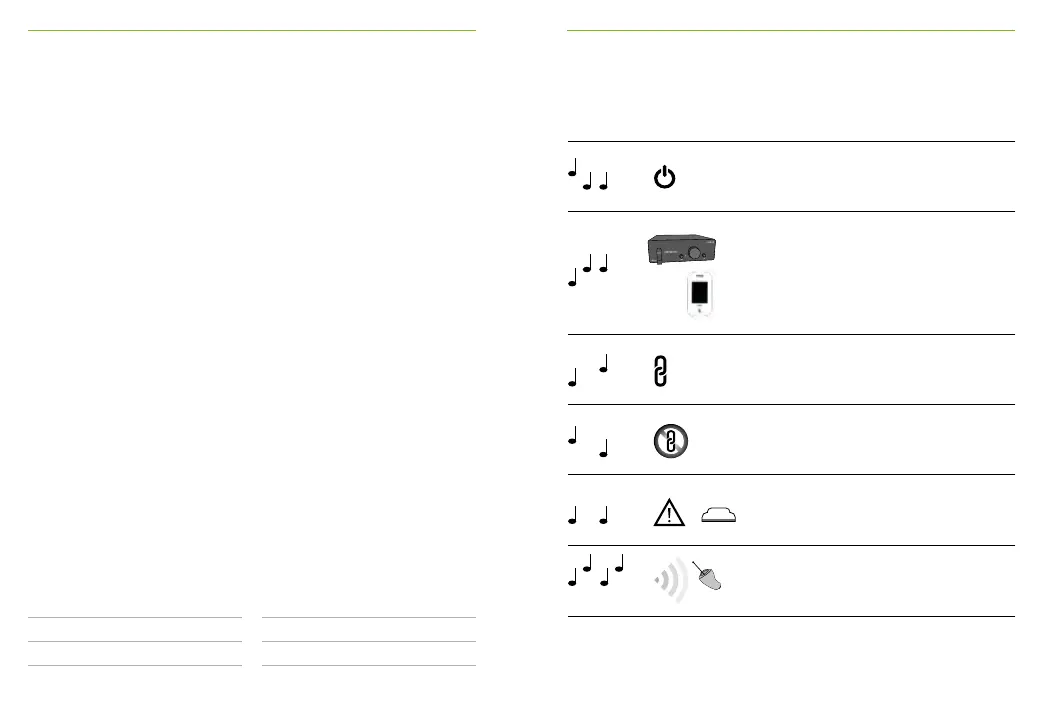
Task: Click the grey wireless signal waves icon
Action: (x=670, y=580)
